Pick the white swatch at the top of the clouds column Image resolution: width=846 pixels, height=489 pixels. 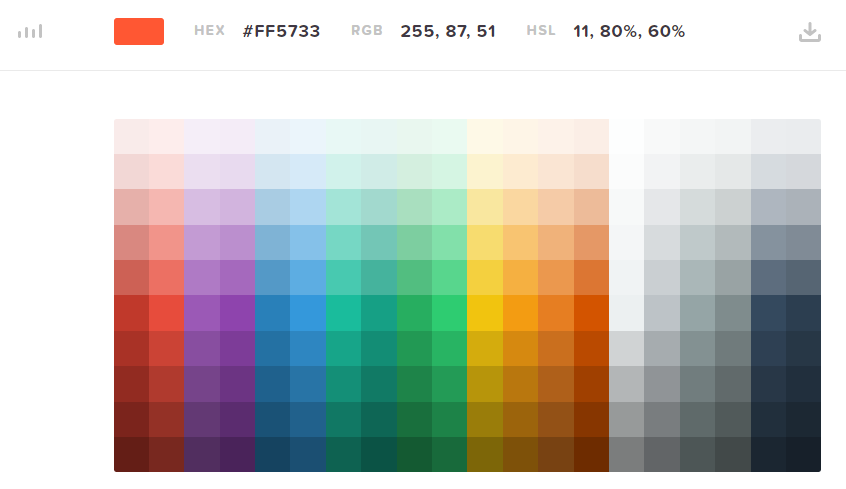626,137
